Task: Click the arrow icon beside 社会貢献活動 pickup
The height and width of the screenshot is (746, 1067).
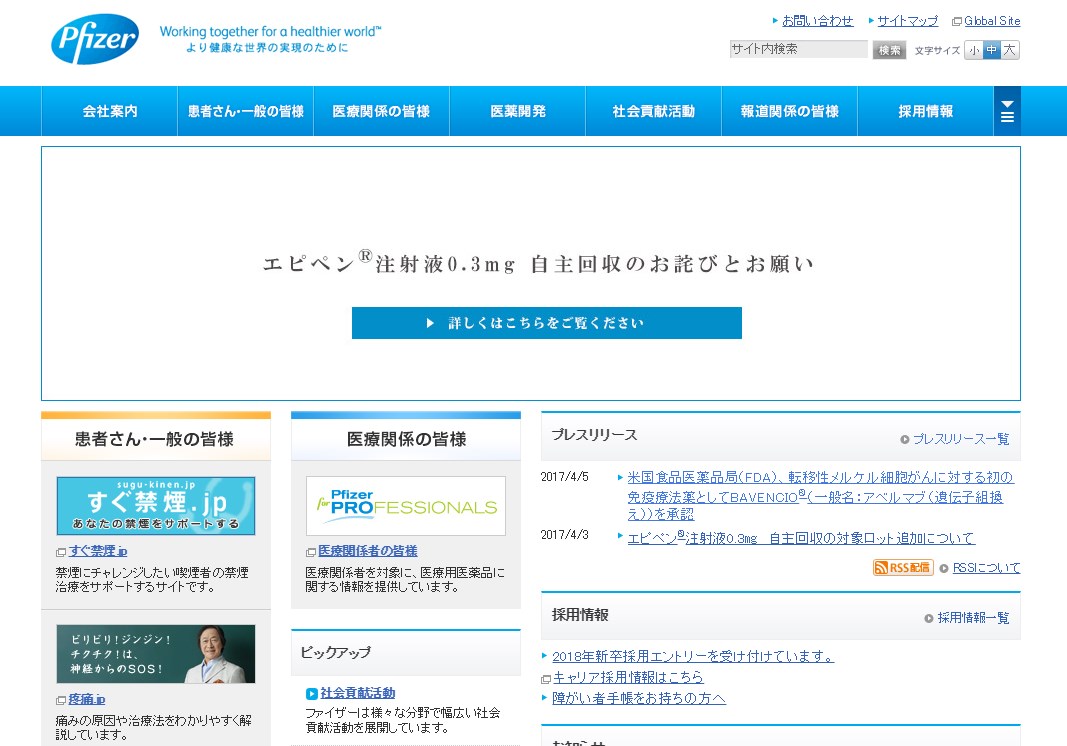Action: (x=312, y=694)
